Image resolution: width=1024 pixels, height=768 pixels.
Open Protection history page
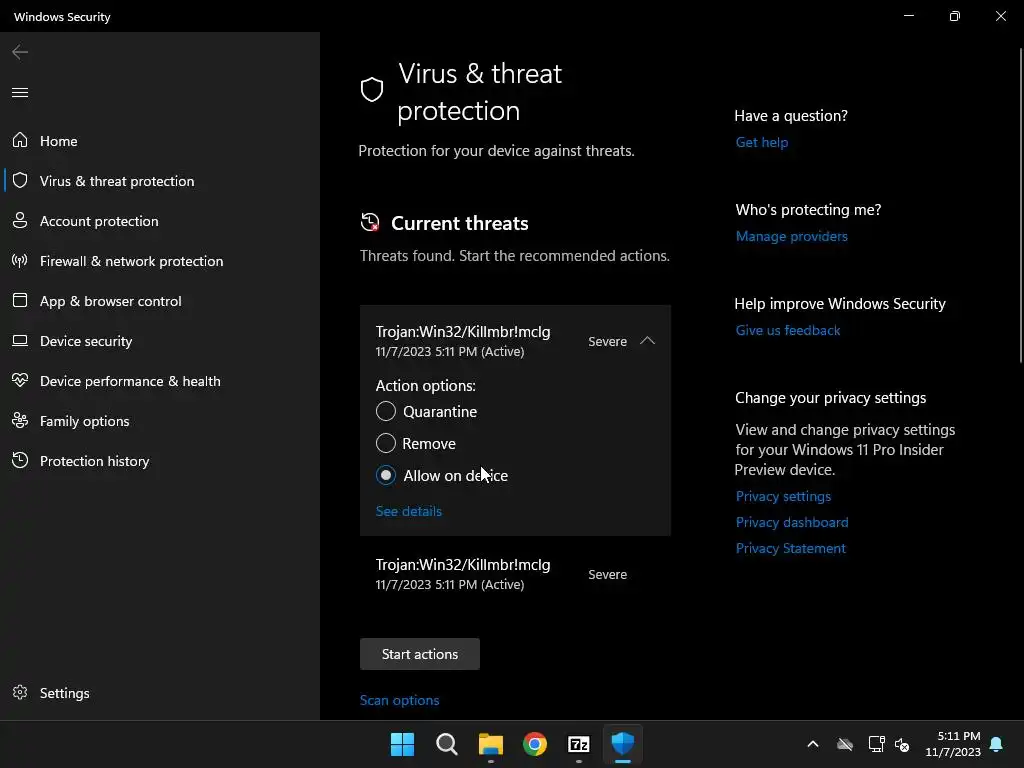pos(95,461)
